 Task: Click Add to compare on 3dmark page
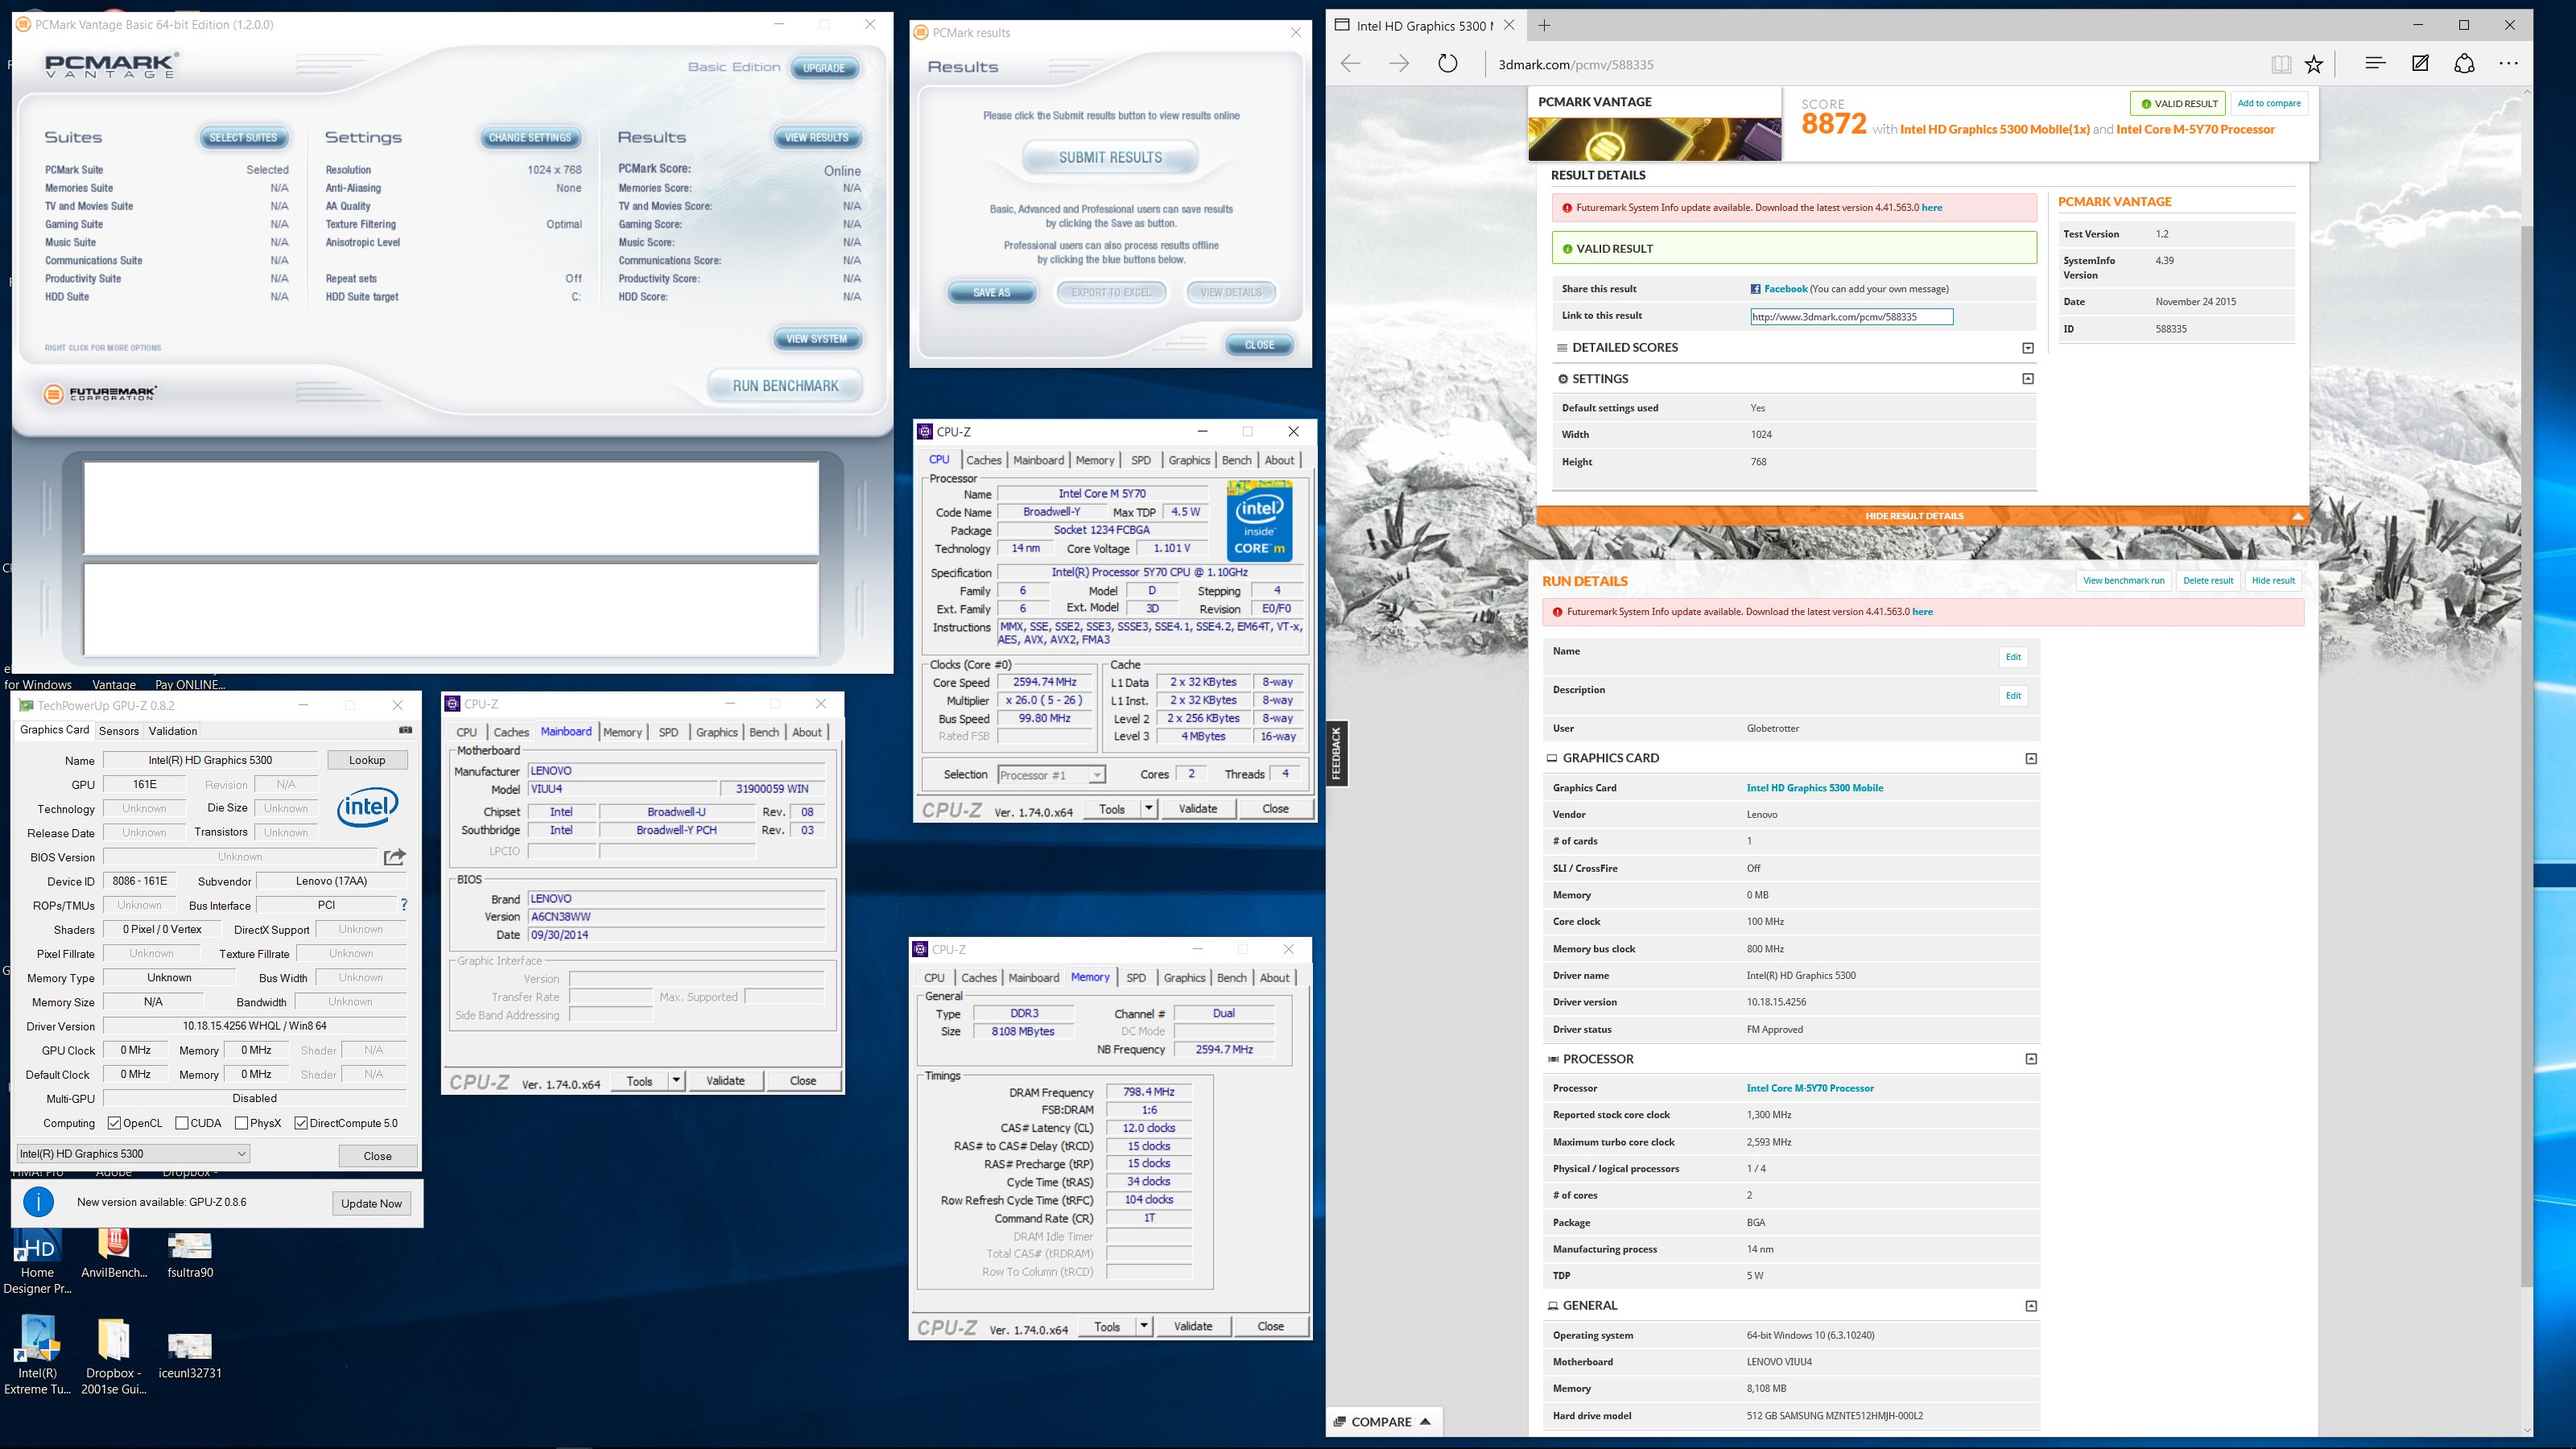point(2269,103)
